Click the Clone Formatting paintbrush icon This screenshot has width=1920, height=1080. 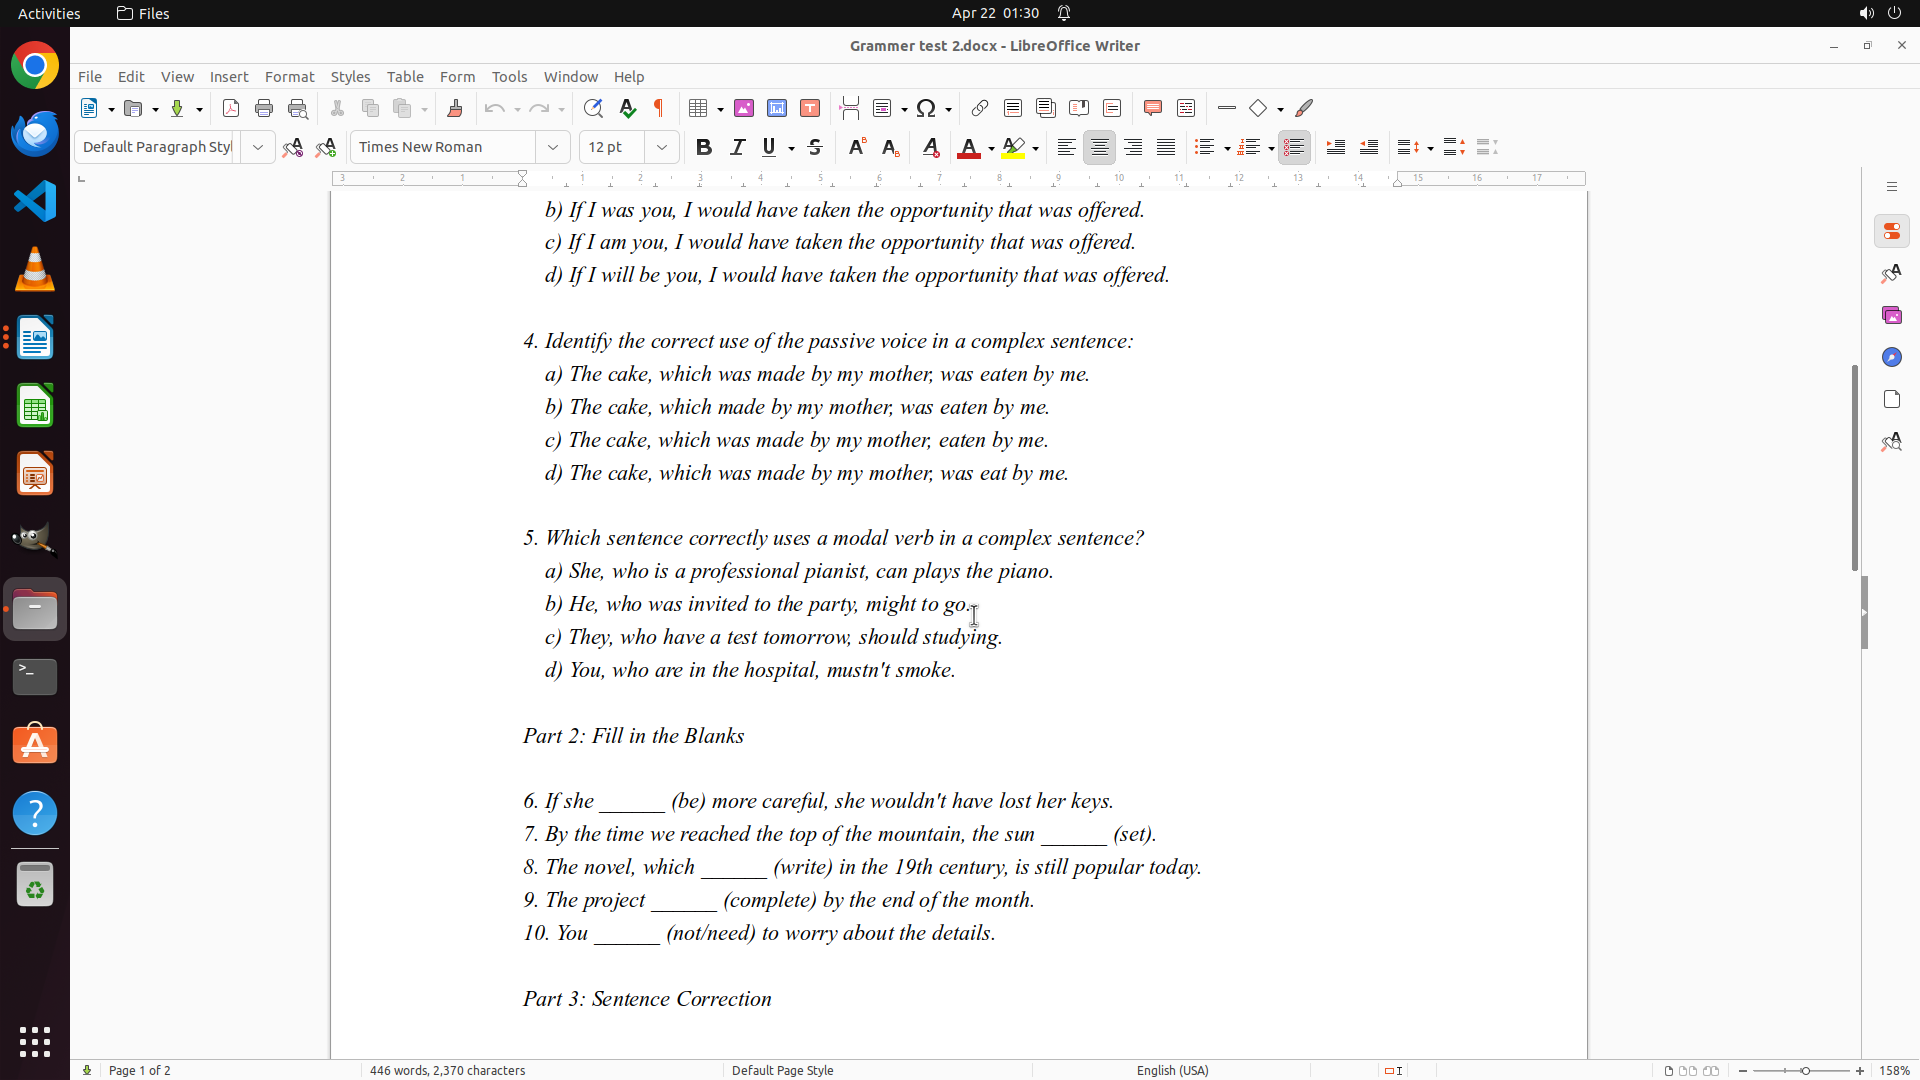(x=455, y=108)
